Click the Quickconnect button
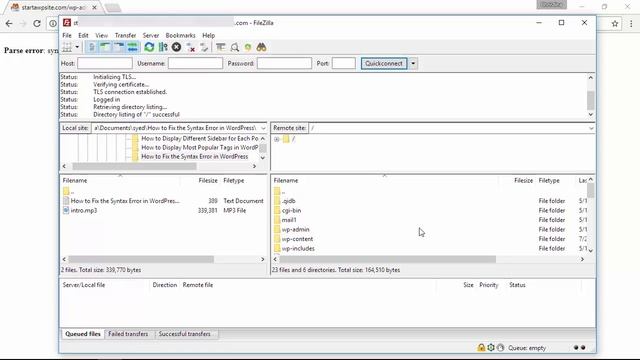Viewport: 640px width, 360px height. point(384,63)
